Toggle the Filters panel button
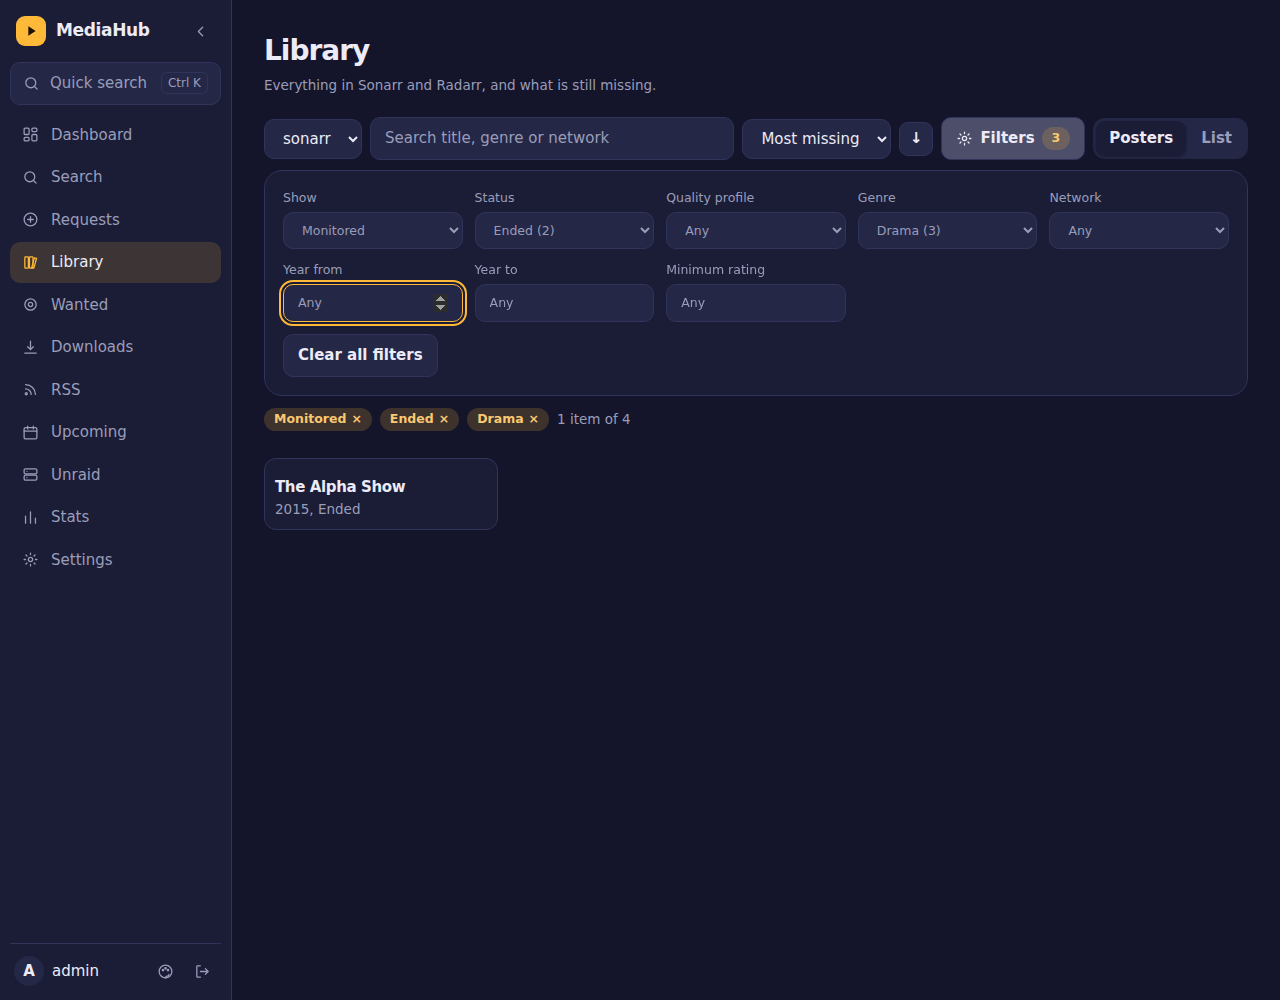This screenshot has height=1000, width=1280. coord(1013,138)
